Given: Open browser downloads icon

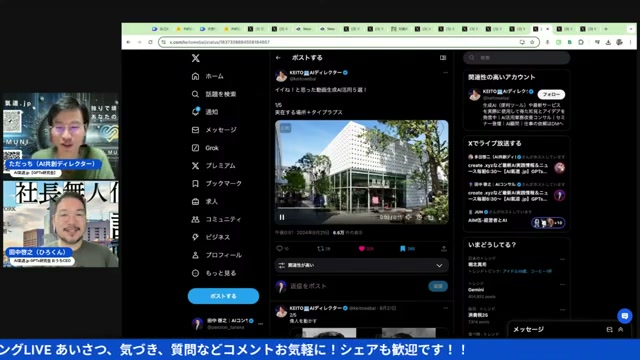Looking at the screenshot, I should pyautogui.click(x=608, y=42).
